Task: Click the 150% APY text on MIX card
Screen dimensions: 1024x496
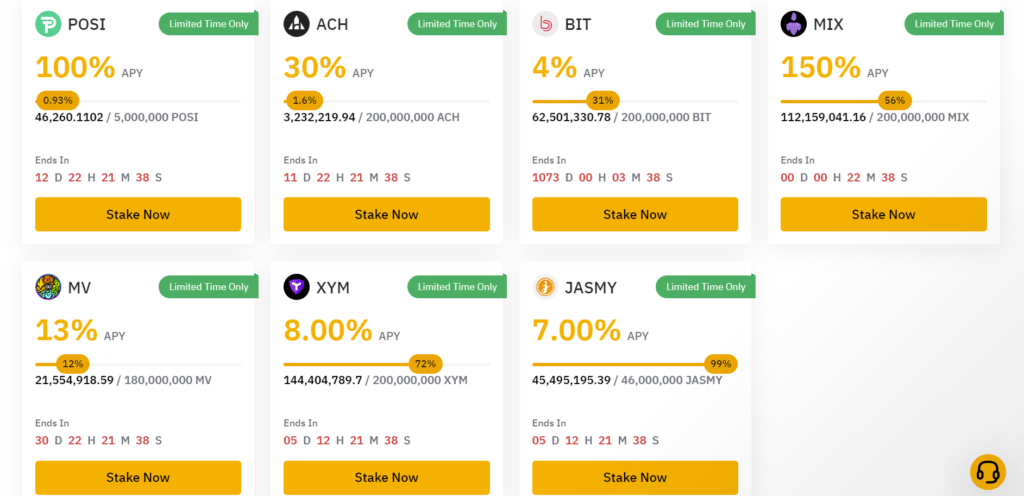Action: 820,68
